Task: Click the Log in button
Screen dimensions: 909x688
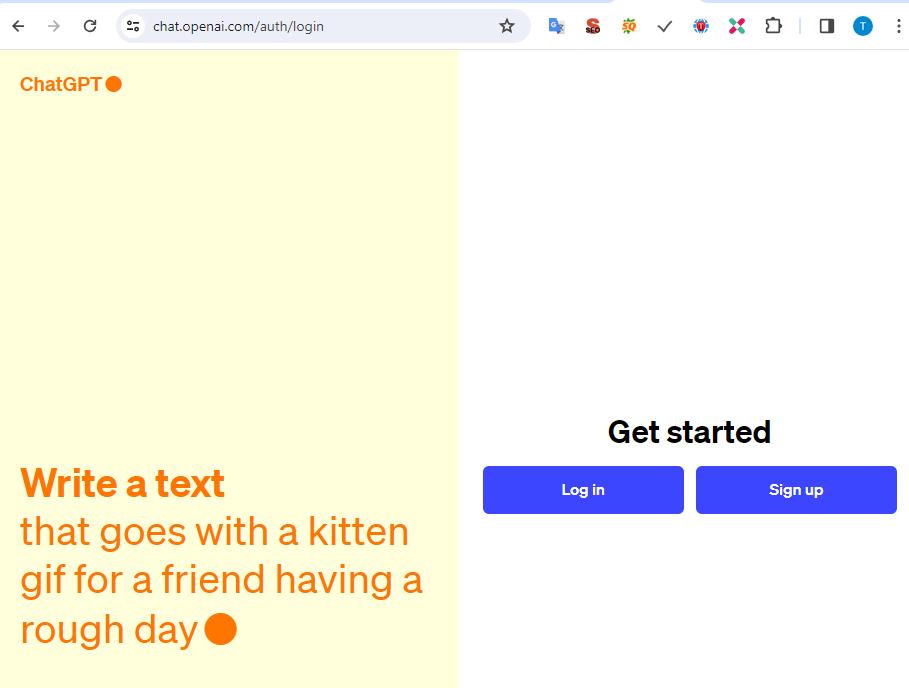Action: click(x=583, y=490)
